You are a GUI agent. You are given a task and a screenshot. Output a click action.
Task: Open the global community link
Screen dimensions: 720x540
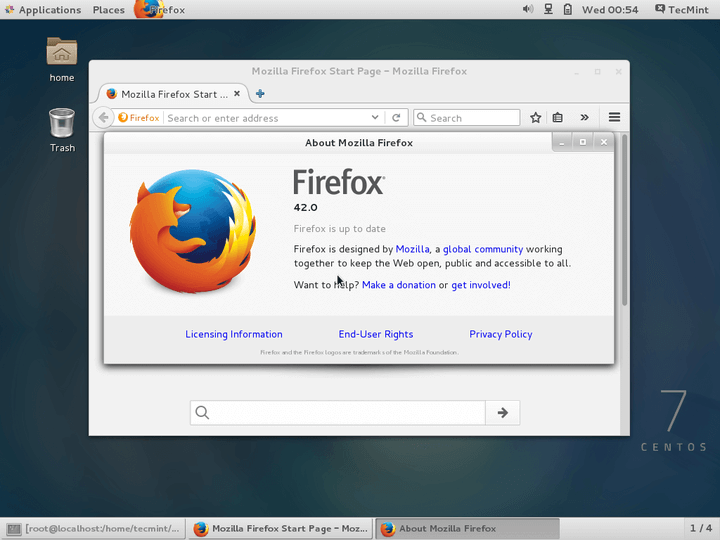483,249
